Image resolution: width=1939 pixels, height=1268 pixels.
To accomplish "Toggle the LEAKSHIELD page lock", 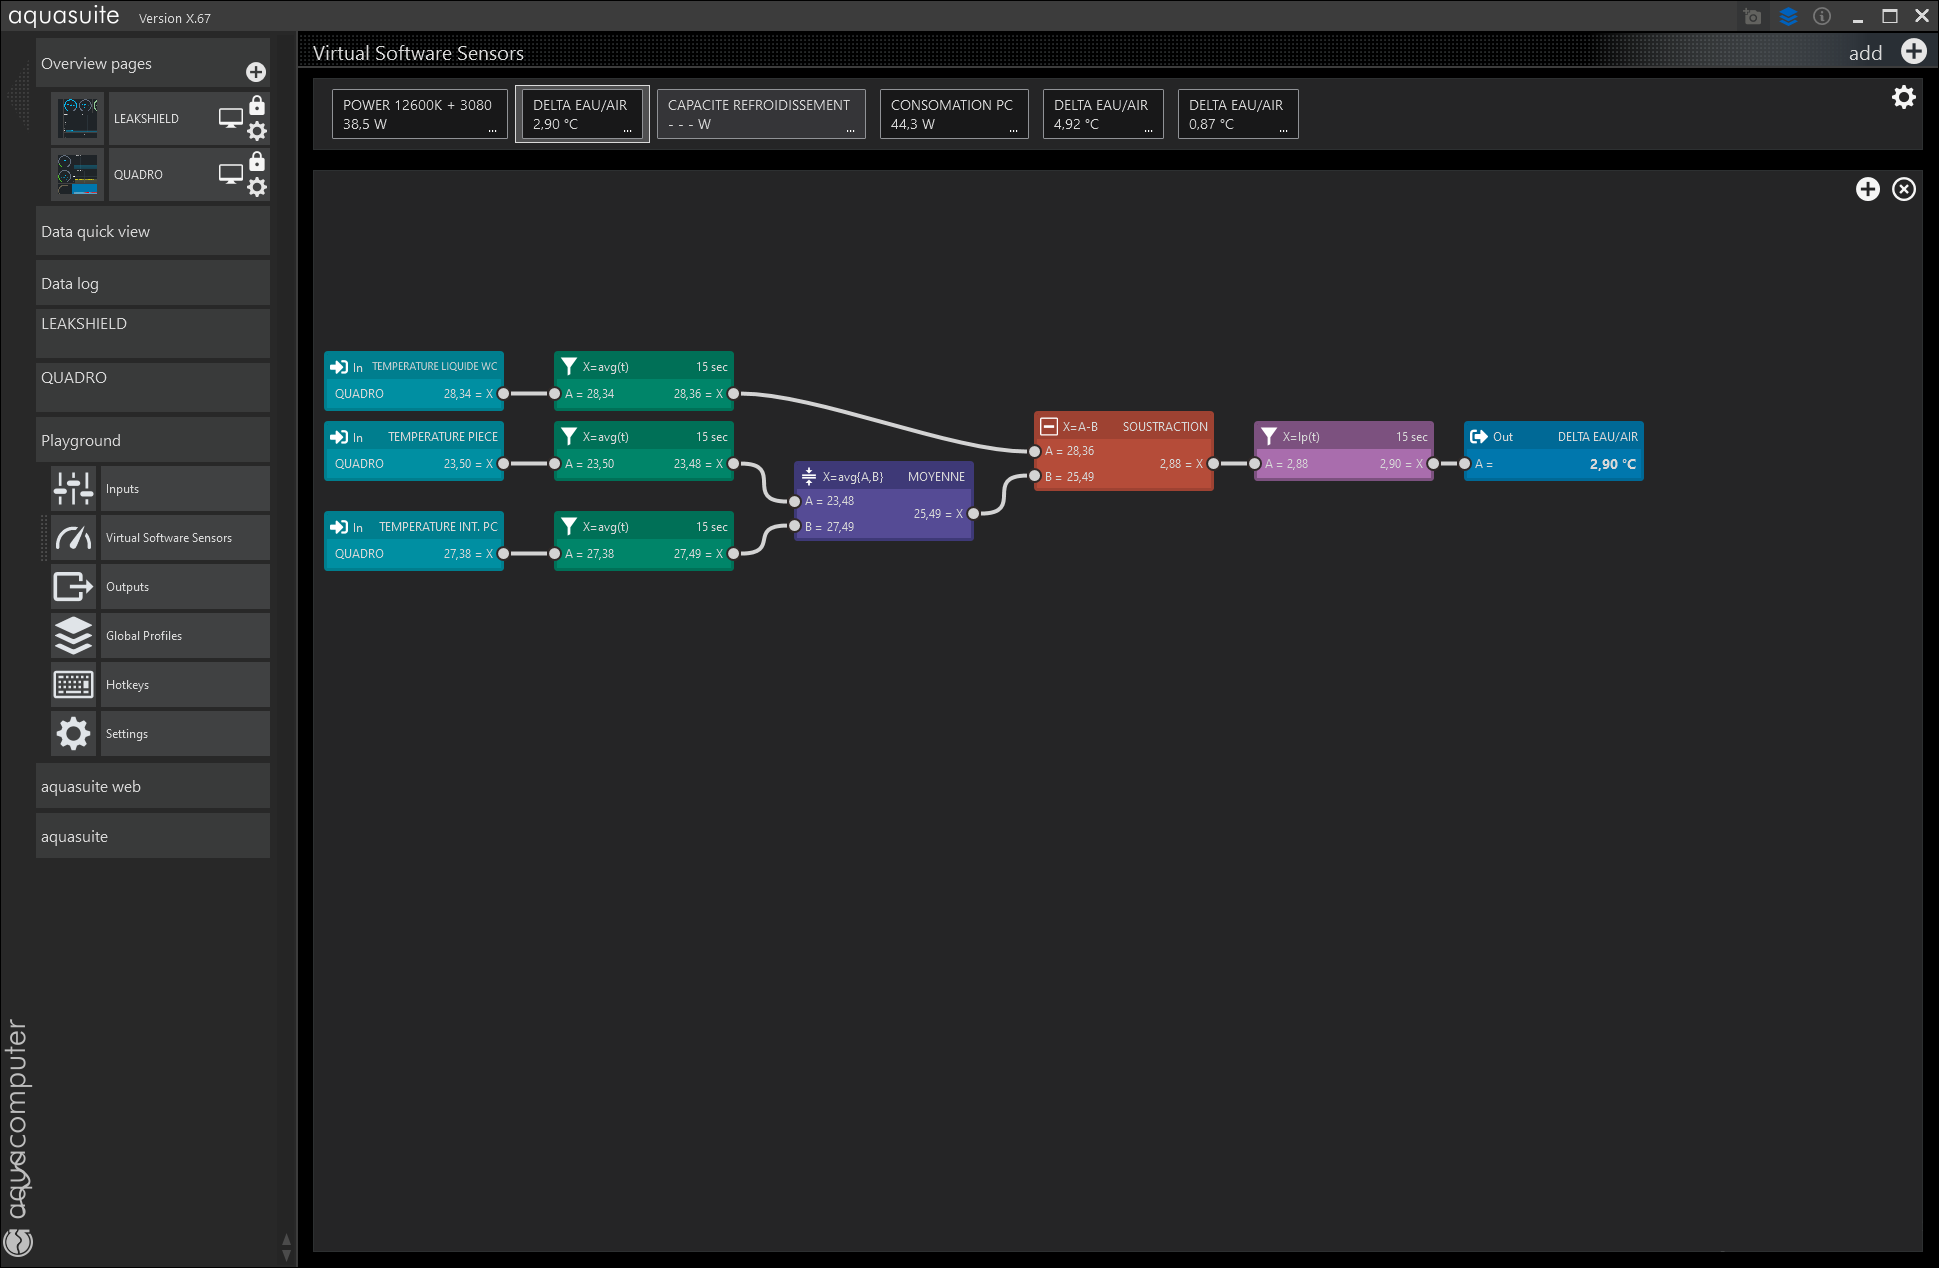I will pyautogui.click(x=257, y=105).
